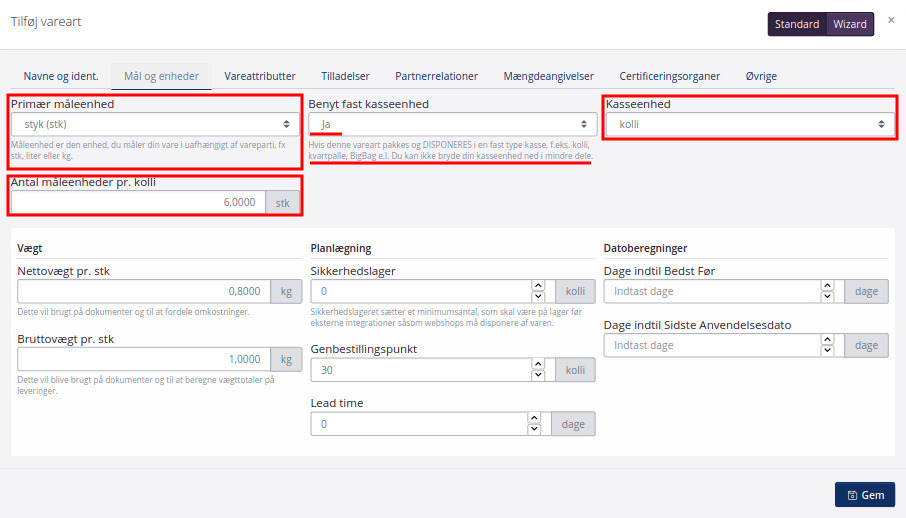
Task: Open the Certificeringsorganer tab
Action: click(x=672, y=76)
